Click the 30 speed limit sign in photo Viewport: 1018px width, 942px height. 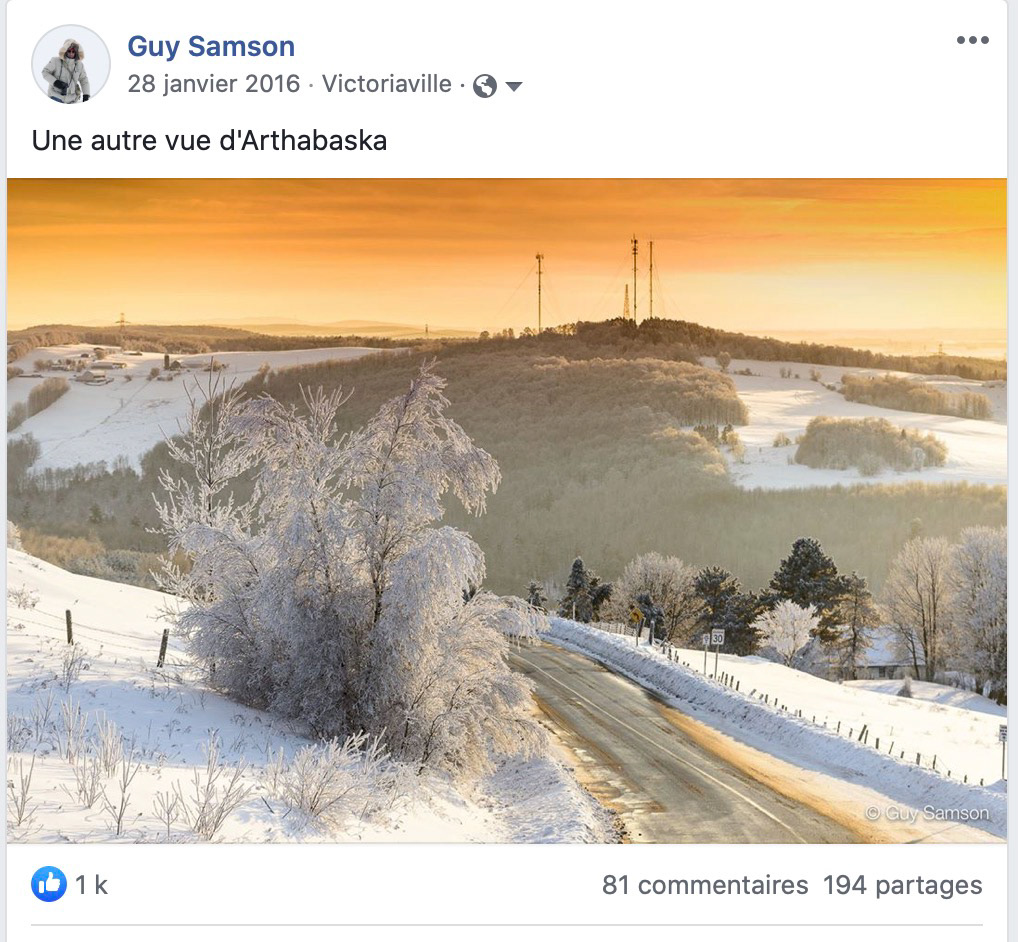[x=717, y=638]
